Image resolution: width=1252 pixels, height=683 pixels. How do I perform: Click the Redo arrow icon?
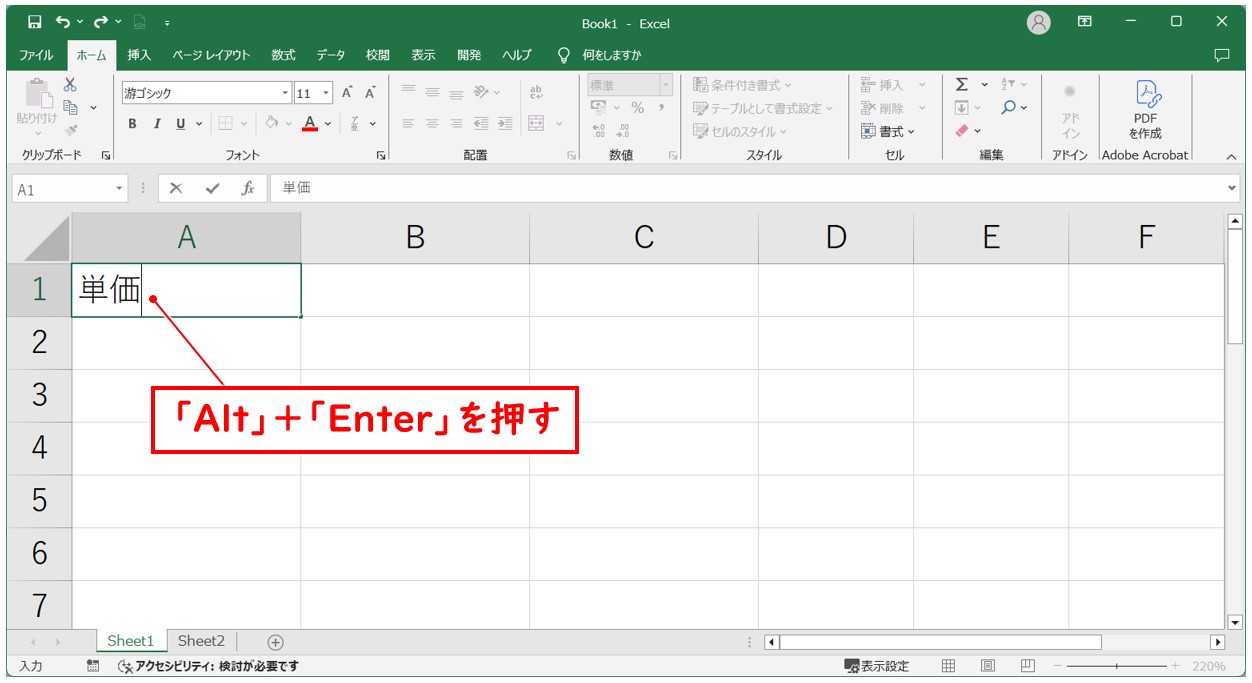click(x=101, y=22)
